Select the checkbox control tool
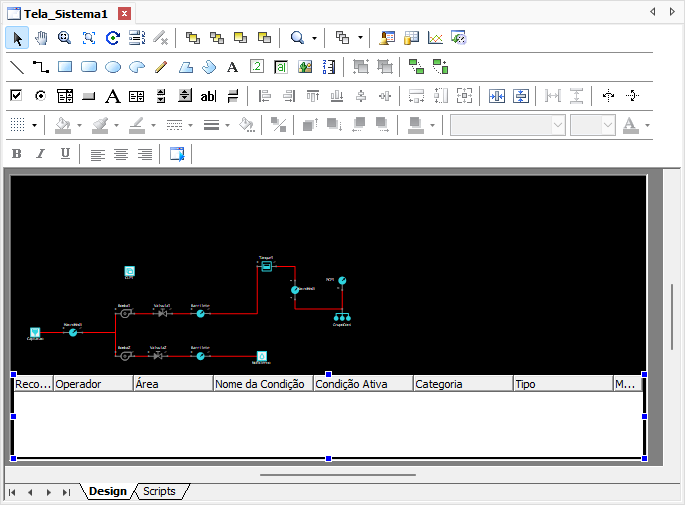685x505 pixels. point(16,96)
